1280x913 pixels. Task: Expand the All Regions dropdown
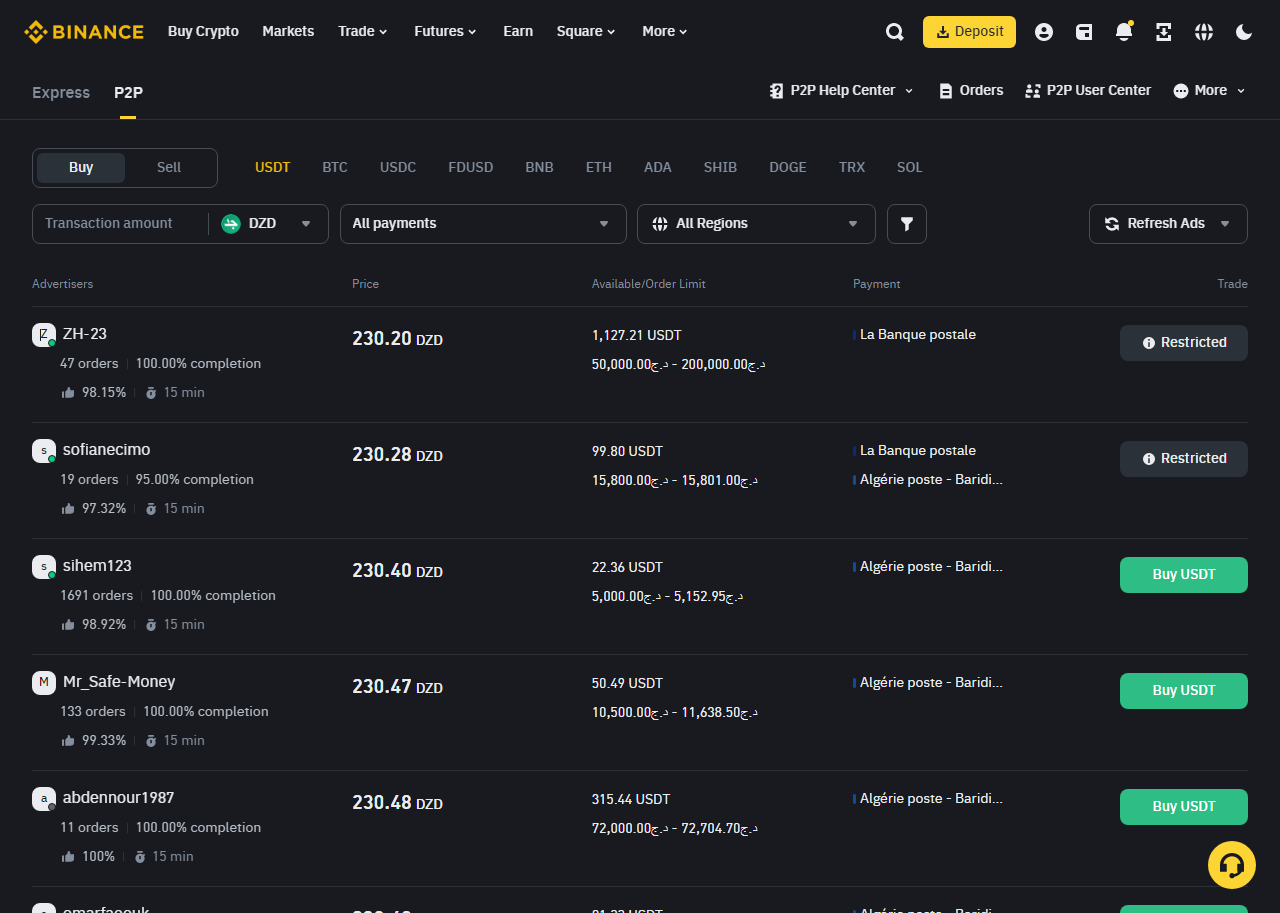coord(755,224)
